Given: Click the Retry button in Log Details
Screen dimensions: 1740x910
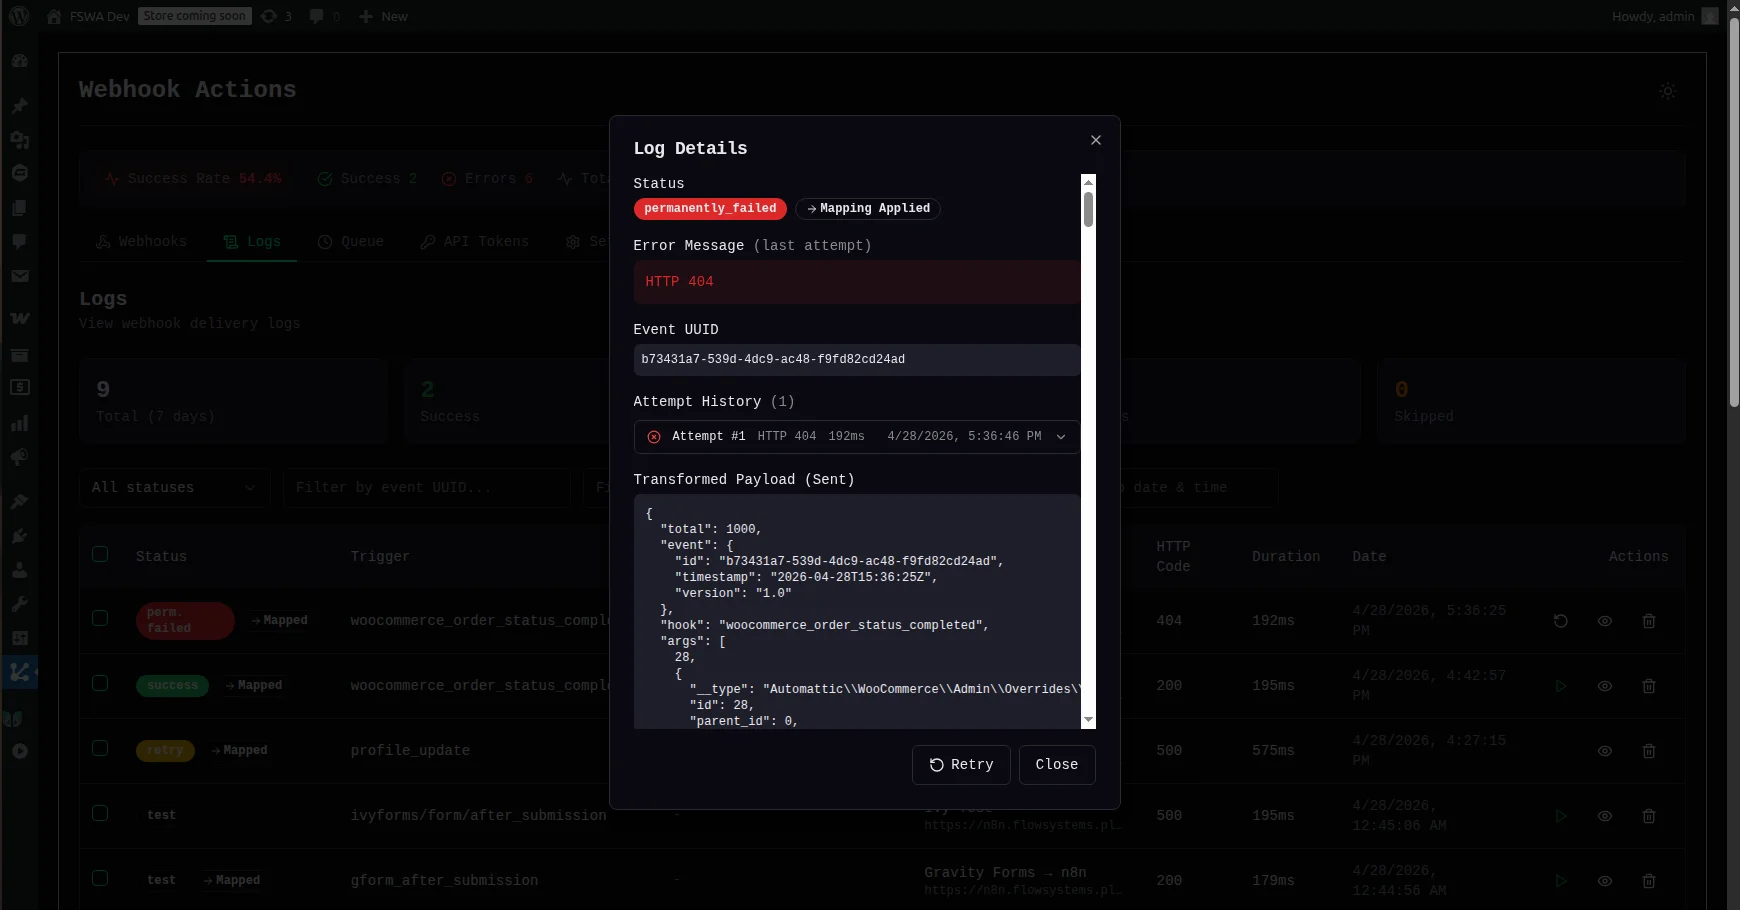Looking at the screenshot, I should [x=961, y=765].
